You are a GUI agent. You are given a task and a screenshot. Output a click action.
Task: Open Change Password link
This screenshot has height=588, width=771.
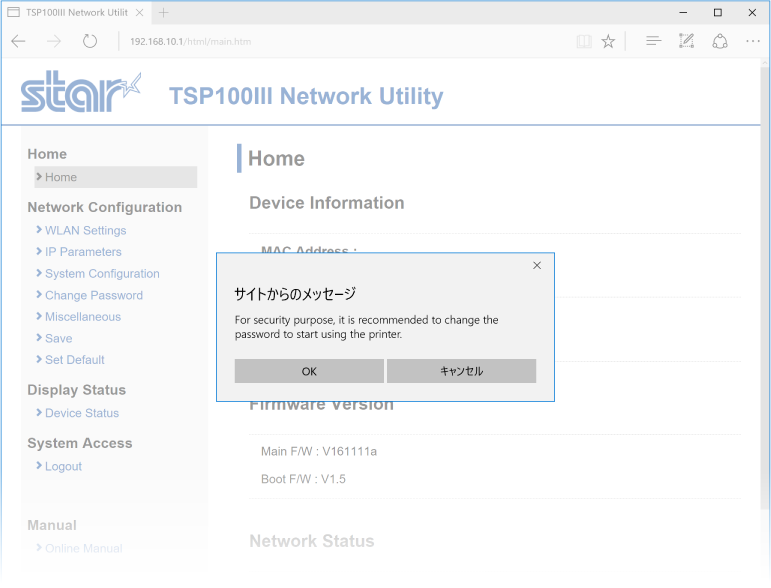click(x=94, y=295)
